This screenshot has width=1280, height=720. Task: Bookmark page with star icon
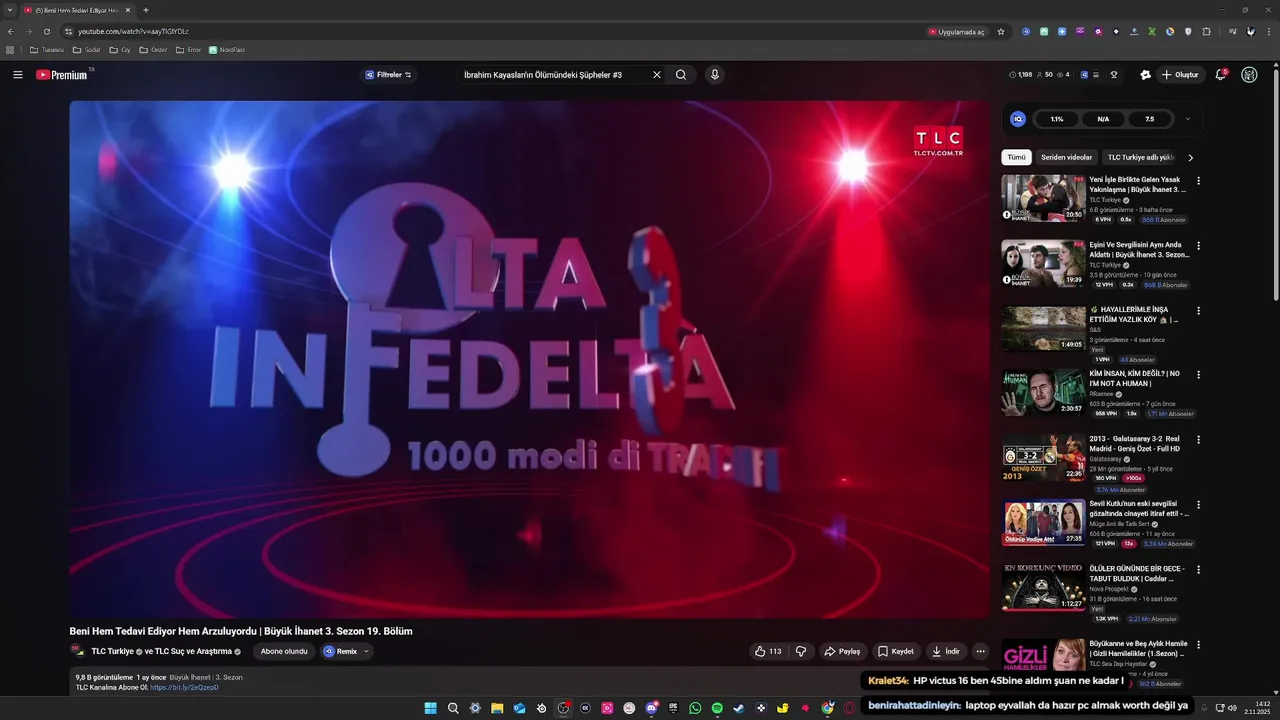1001,32
